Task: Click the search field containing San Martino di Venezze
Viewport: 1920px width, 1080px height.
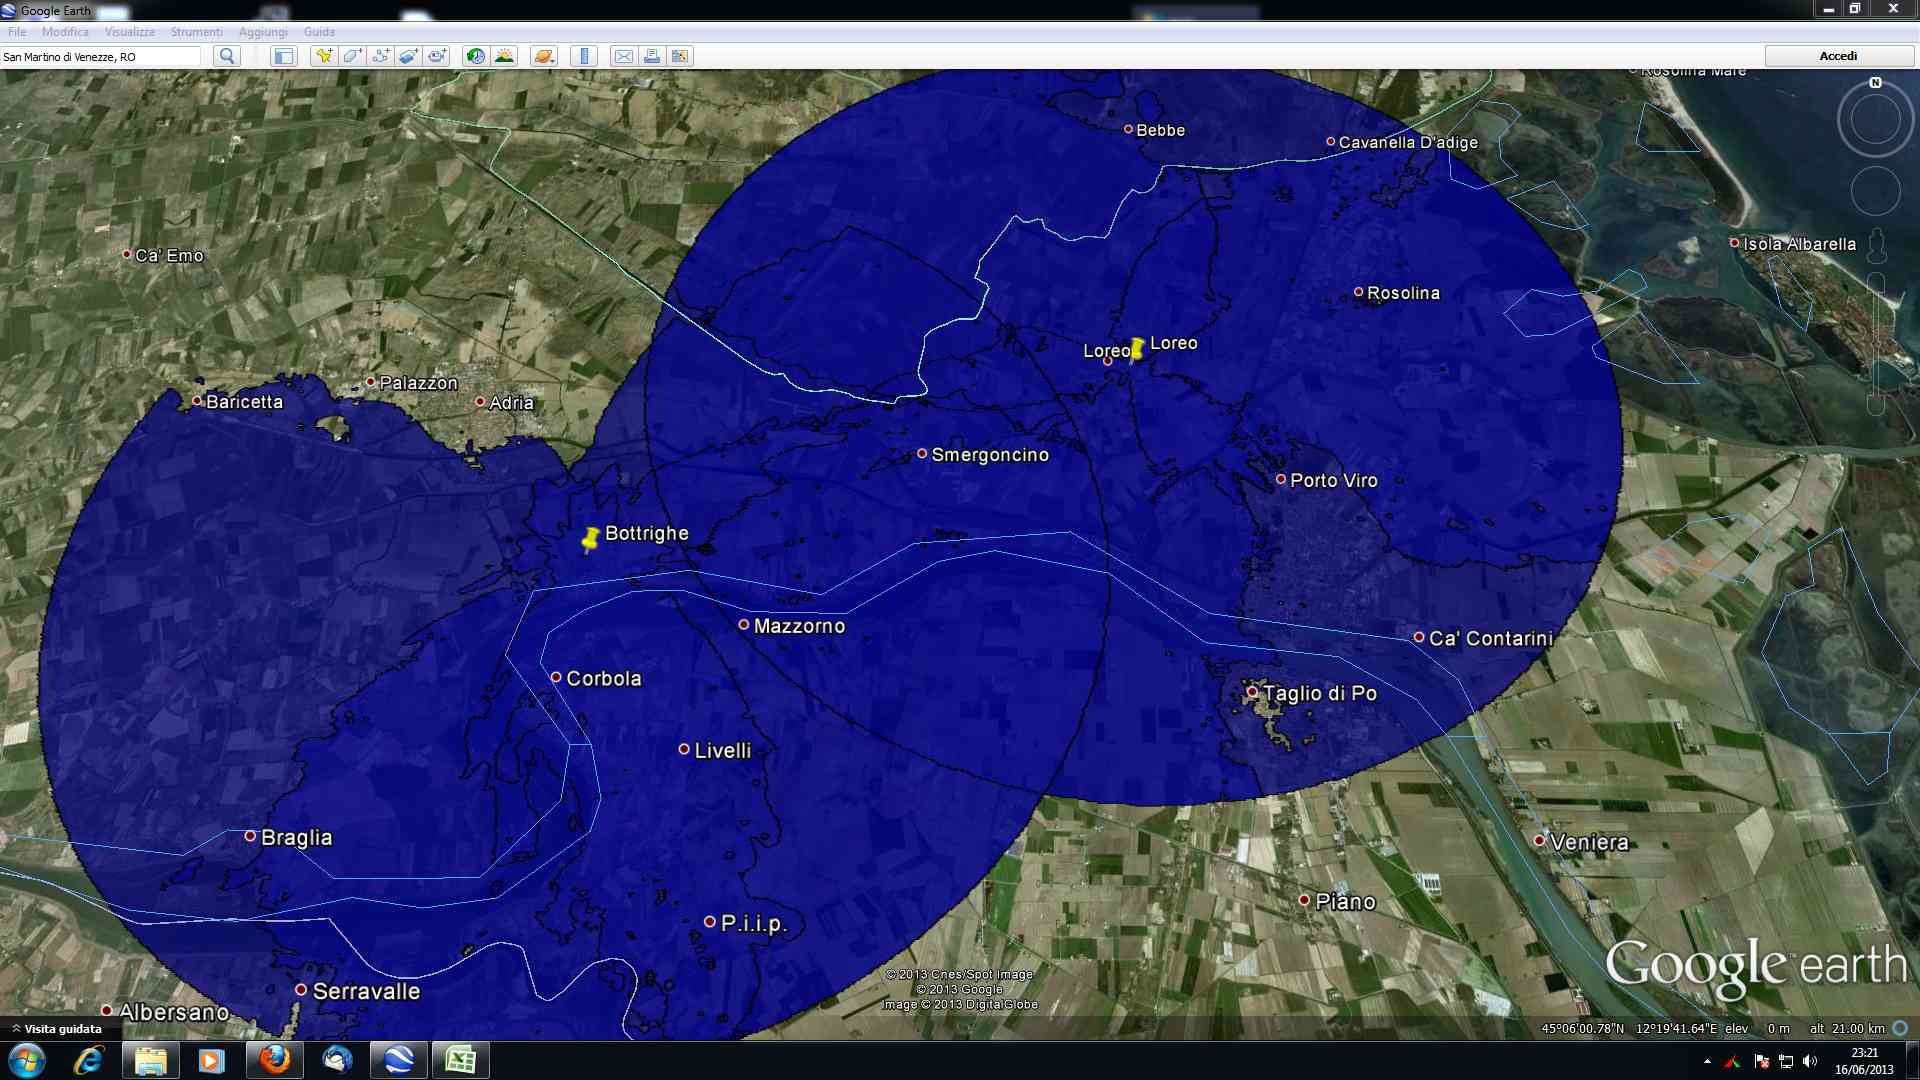Action: click(100, 57)
